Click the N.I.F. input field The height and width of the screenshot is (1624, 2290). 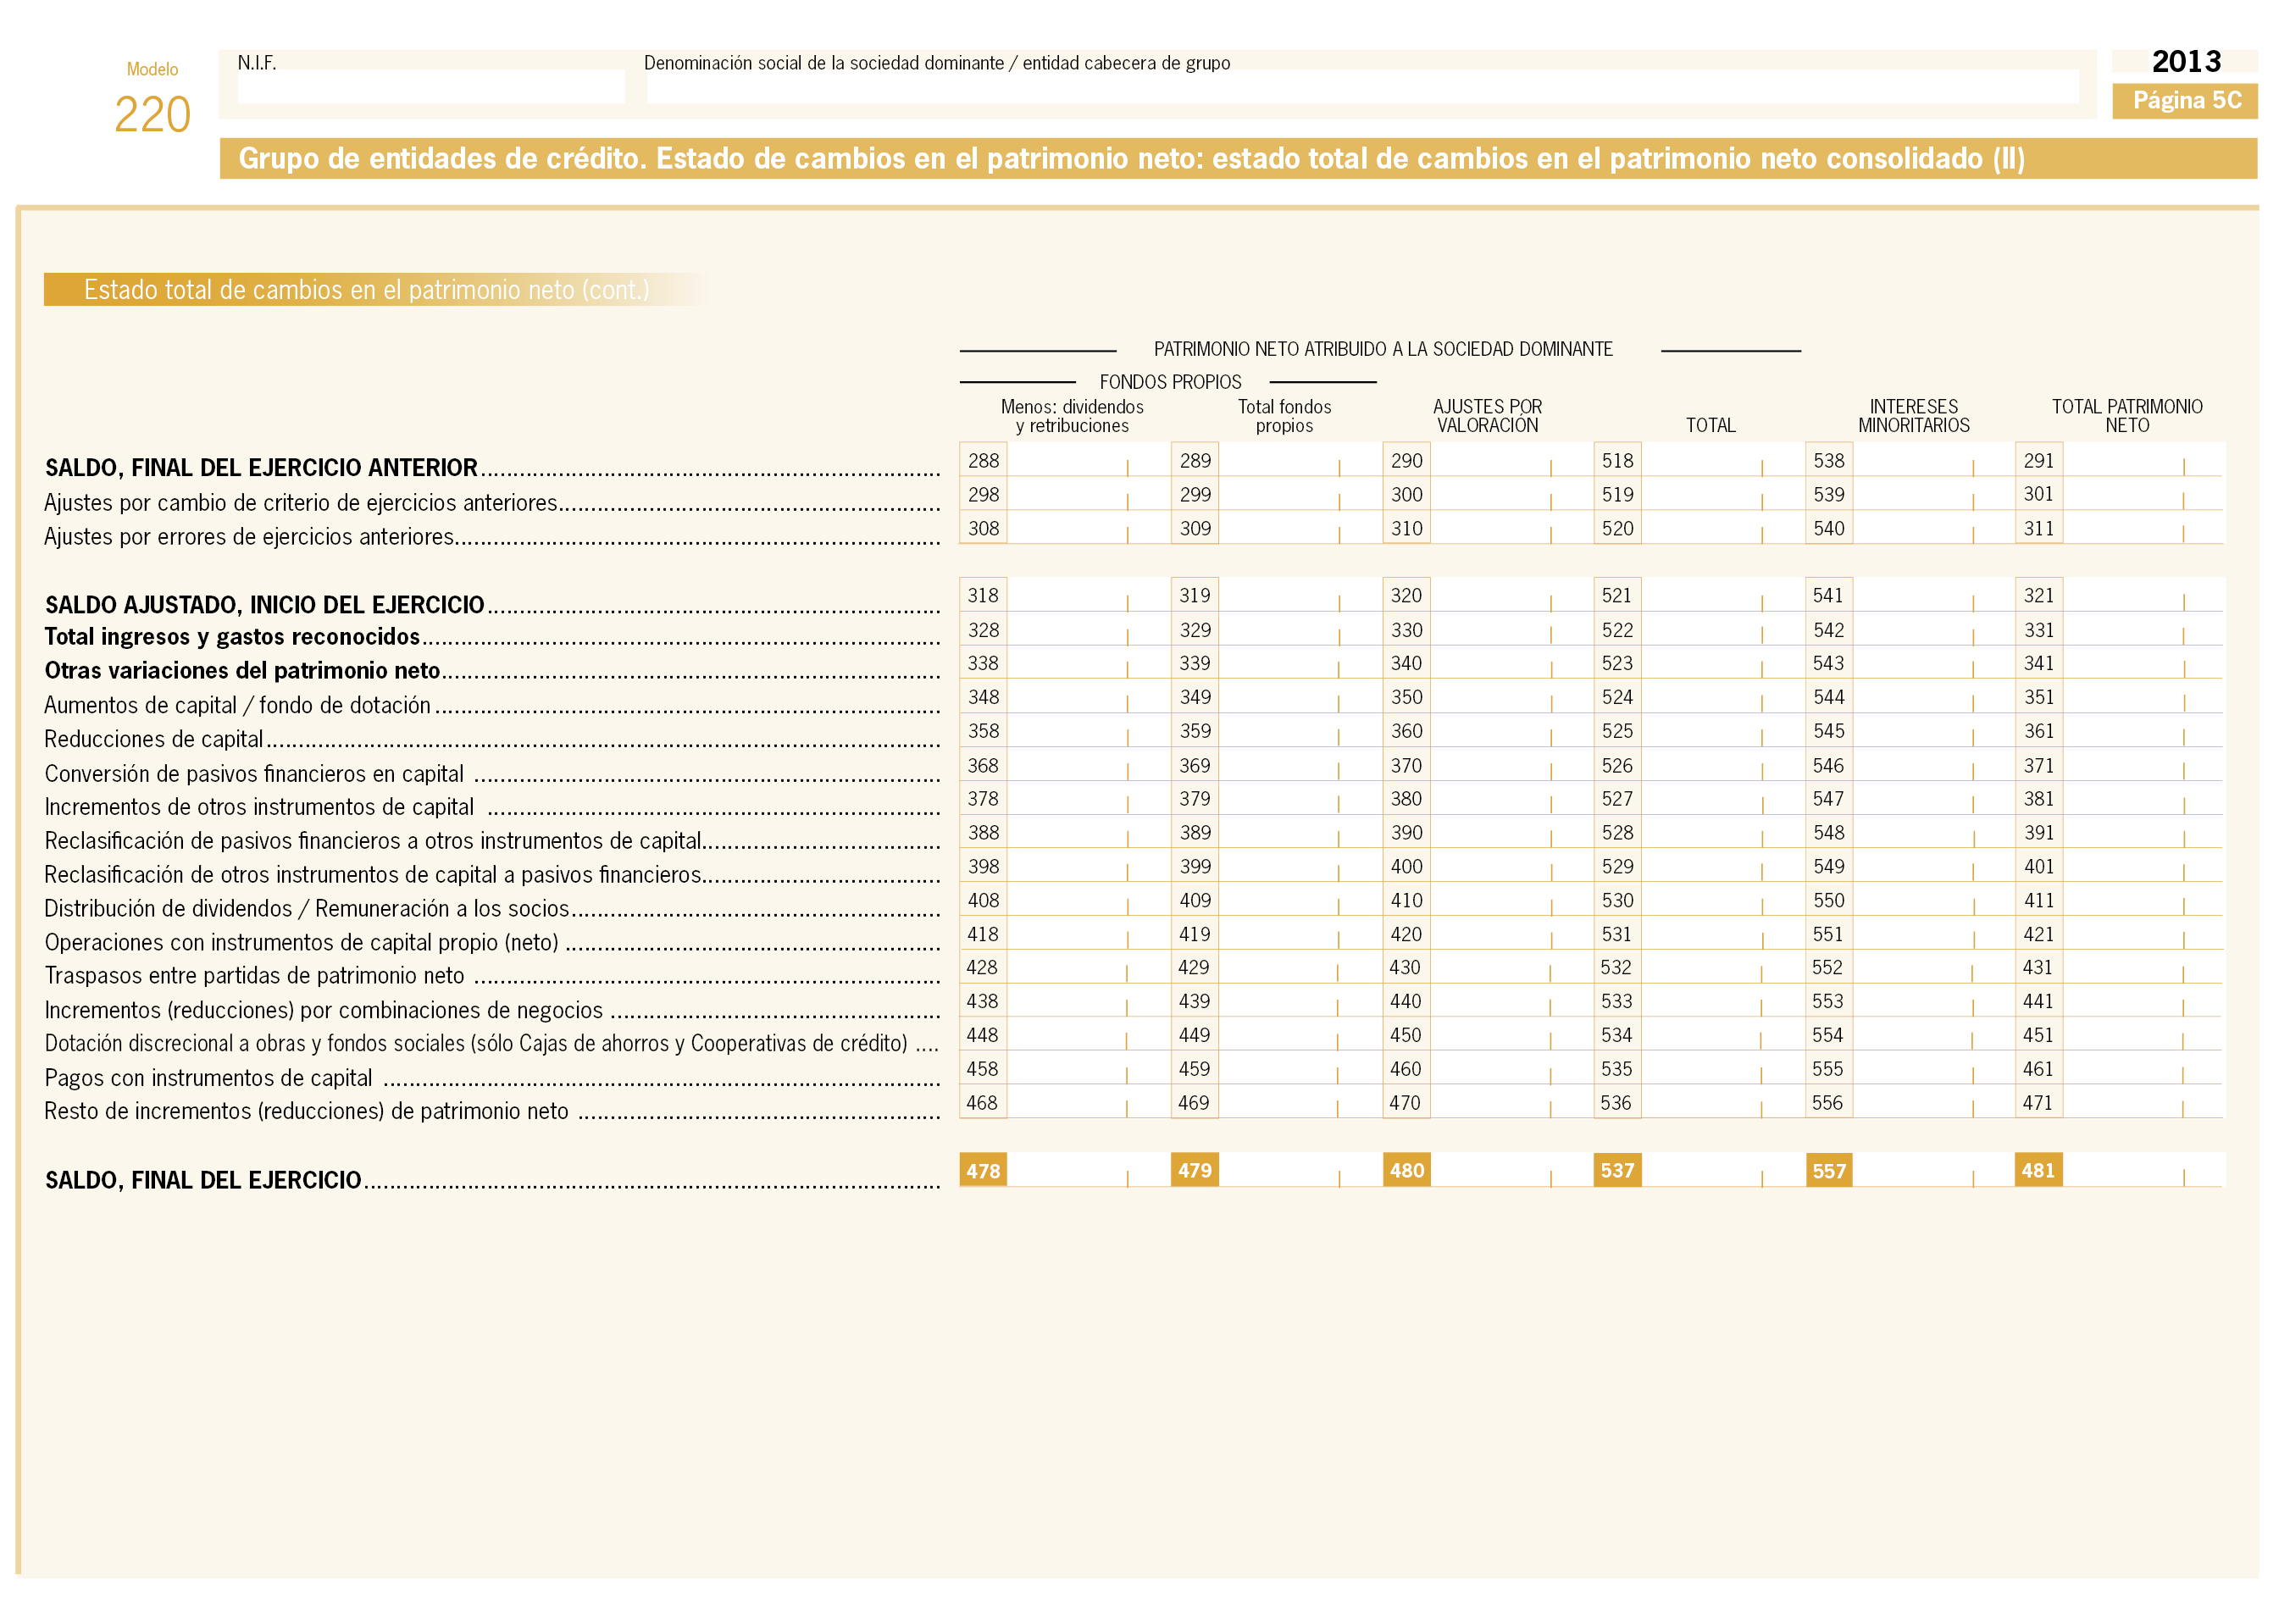[x=431, y=86]
